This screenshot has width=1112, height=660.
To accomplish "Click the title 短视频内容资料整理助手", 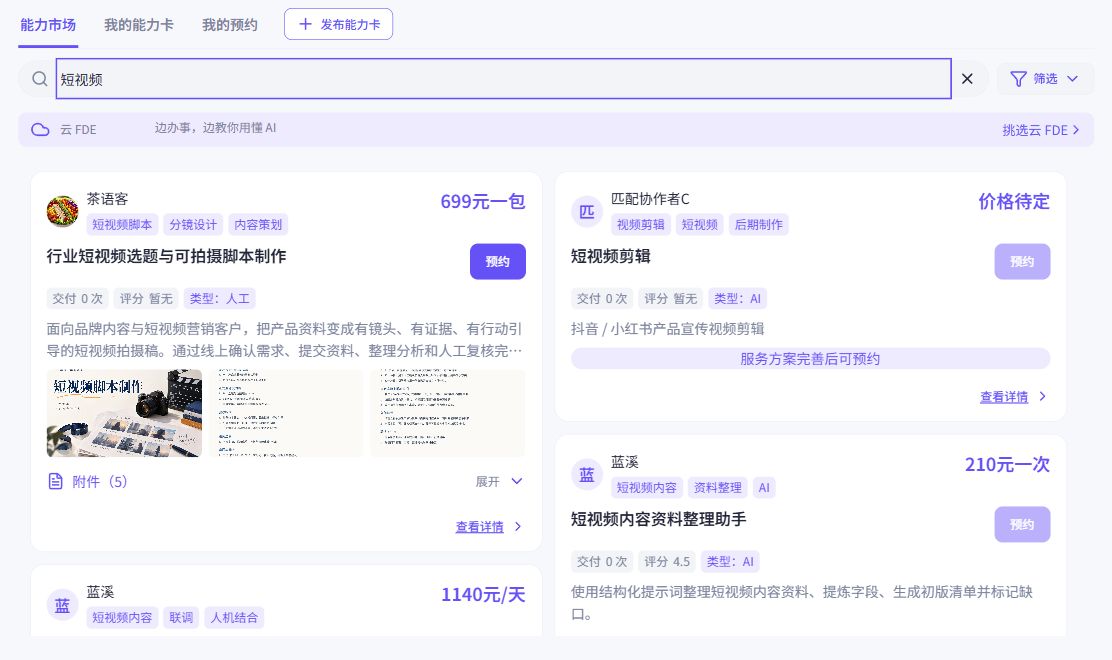I will [659, 520].
